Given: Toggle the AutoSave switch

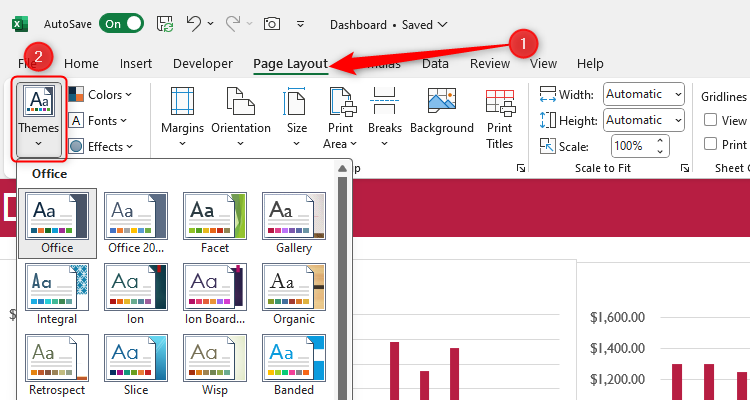Looking at the screenshot, I should click(x=121, y=23).
